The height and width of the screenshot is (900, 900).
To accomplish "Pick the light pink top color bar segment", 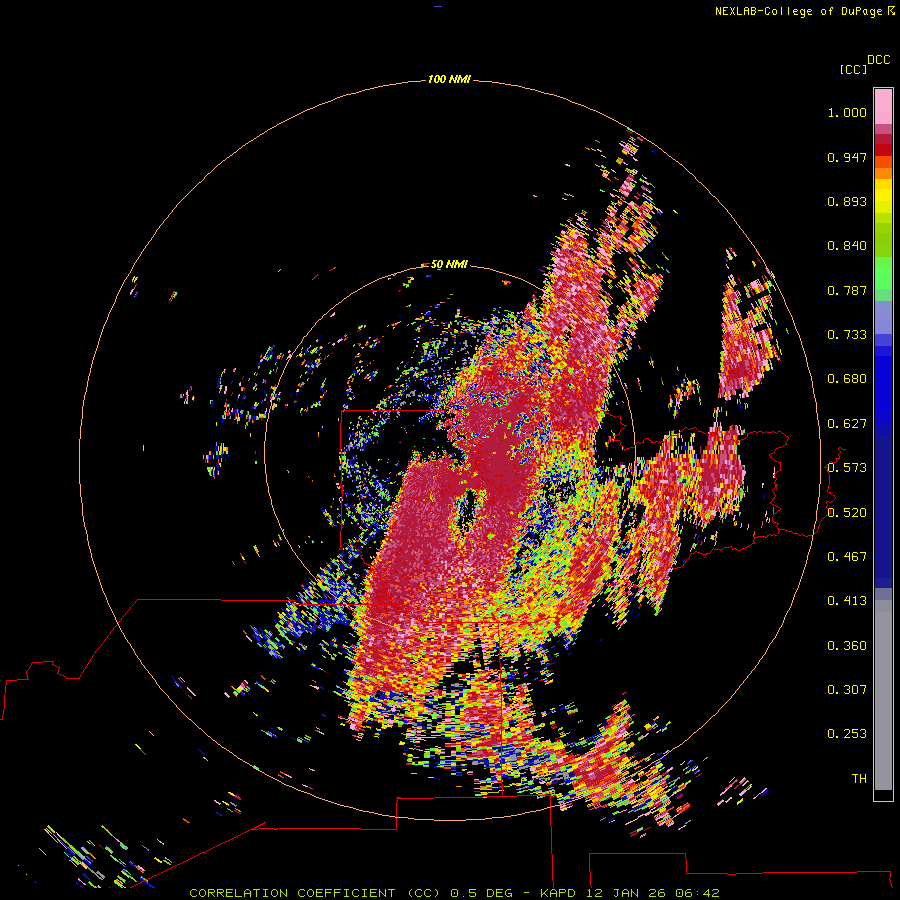I will click(883, 107).
